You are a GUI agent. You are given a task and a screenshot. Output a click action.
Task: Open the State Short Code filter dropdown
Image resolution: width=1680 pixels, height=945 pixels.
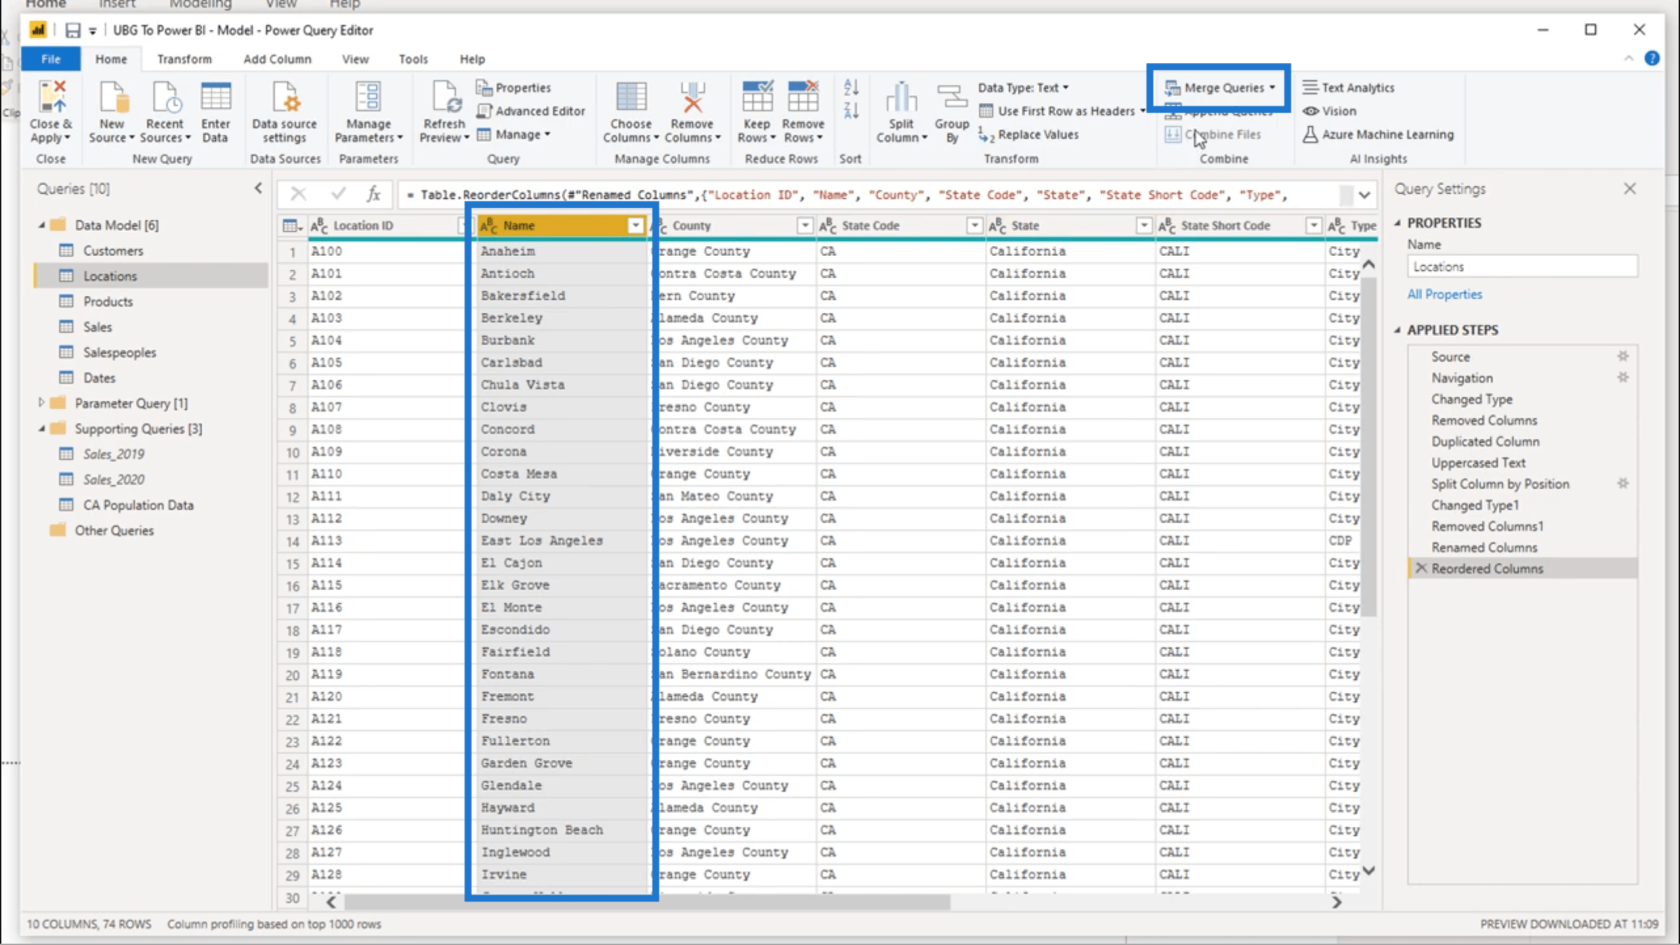pos(1313,226)
